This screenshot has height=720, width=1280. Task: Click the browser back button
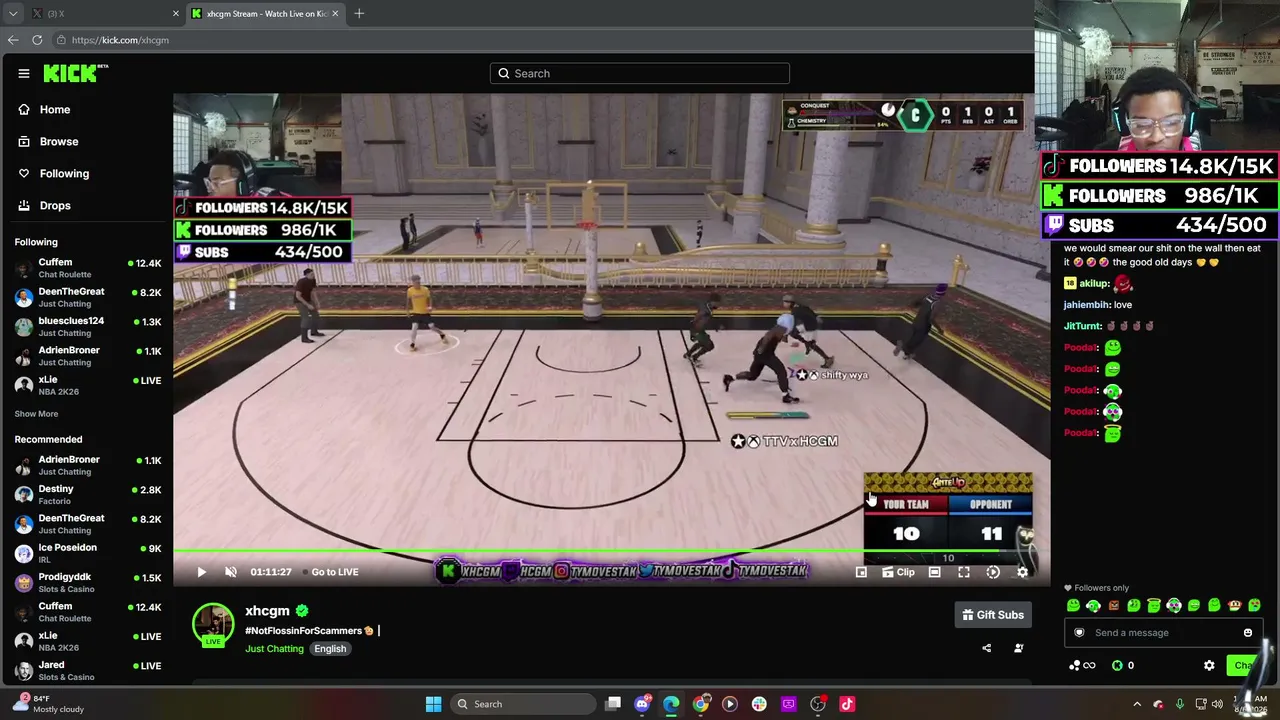13,40
